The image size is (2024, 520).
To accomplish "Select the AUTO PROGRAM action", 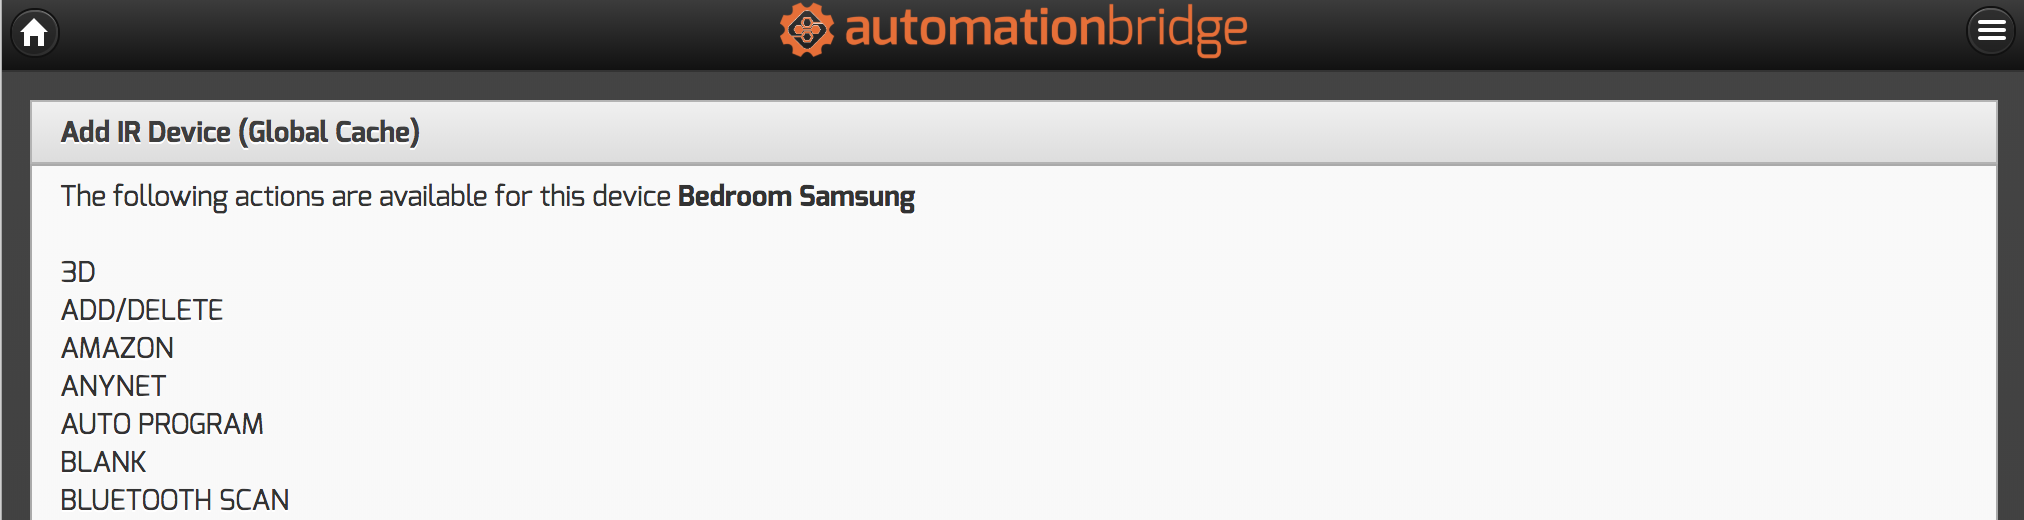I will 162,424.
